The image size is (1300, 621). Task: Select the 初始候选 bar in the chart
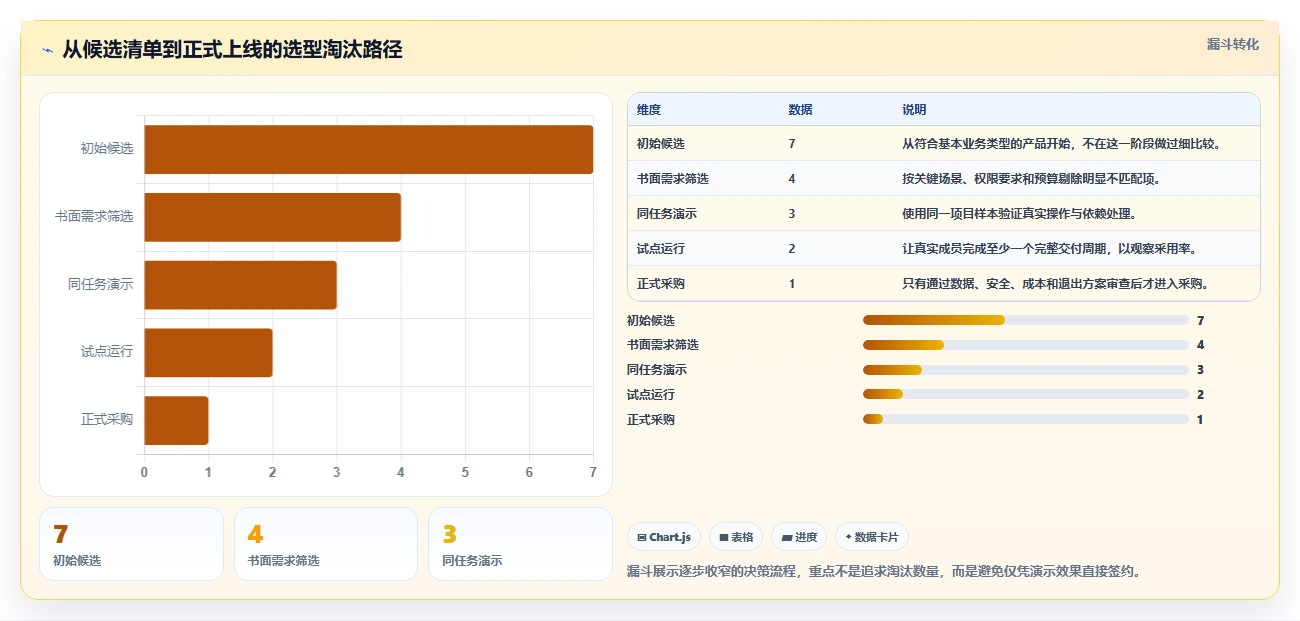click(368, 150)
